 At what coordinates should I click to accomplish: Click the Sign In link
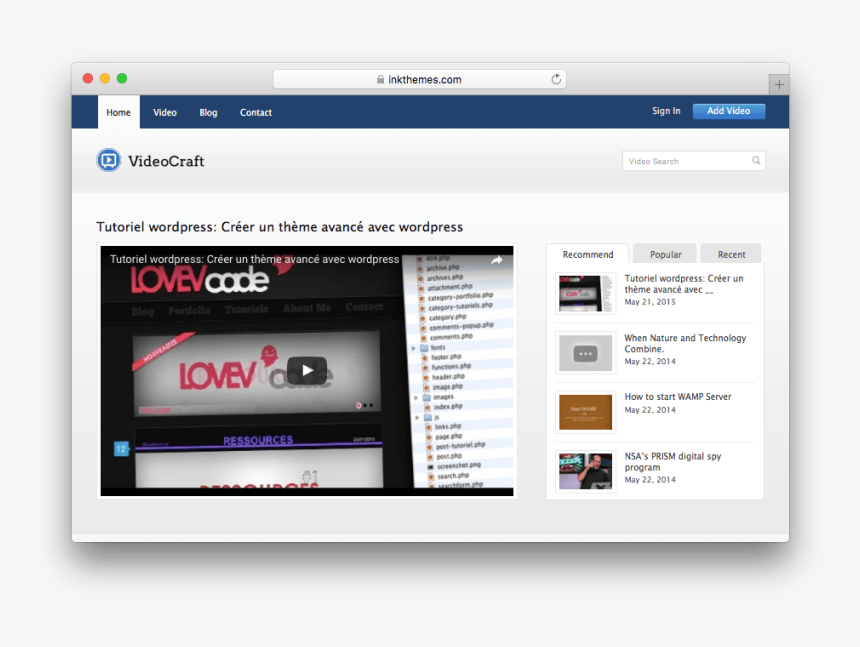click(x=666, y=111)
